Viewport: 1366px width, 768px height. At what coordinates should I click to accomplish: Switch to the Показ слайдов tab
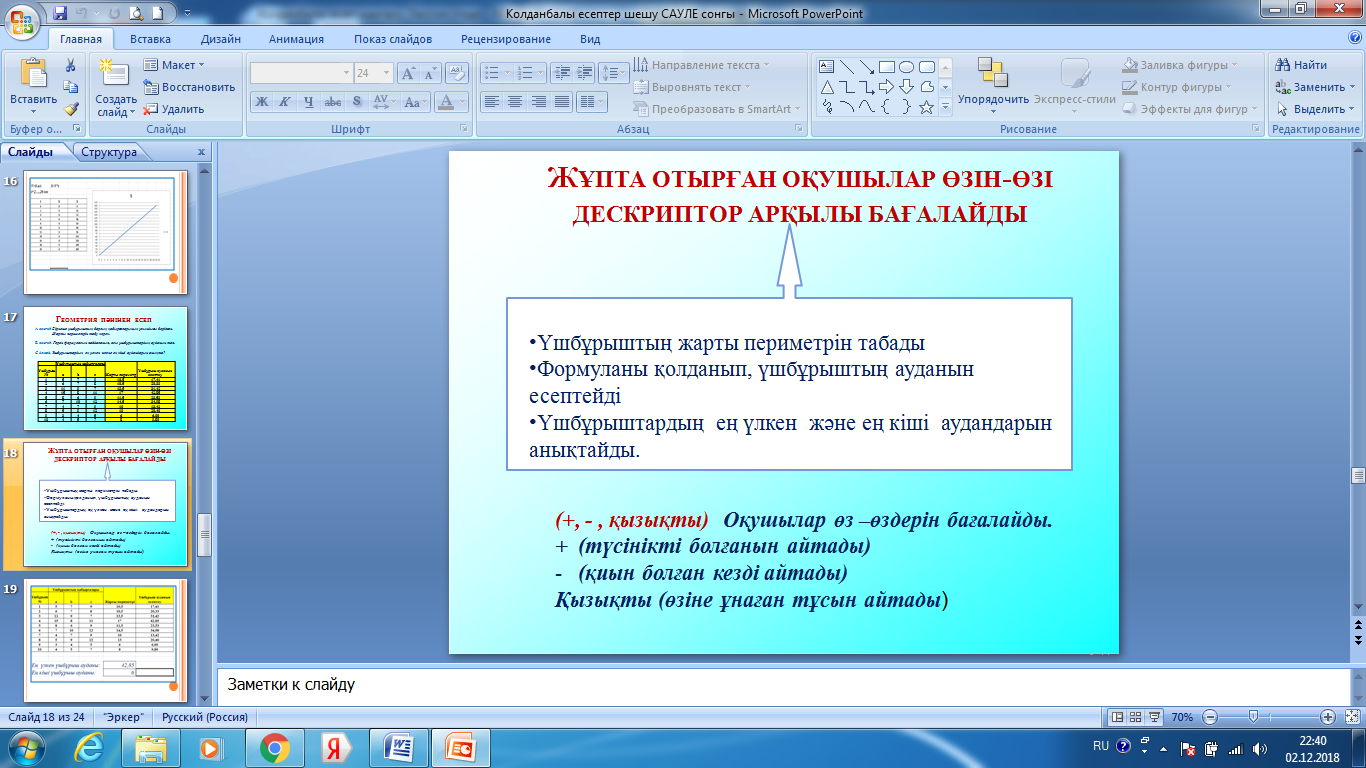(393, 39)
